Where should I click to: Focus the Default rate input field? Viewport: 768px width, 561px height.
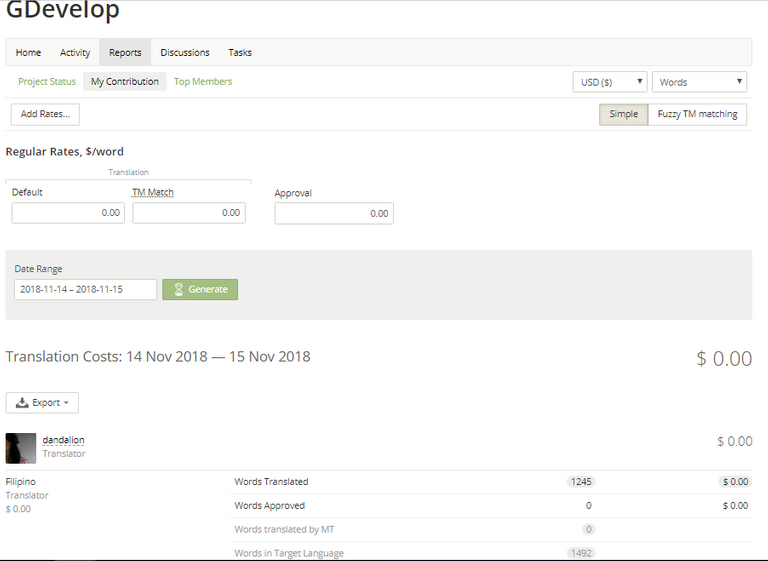point(68,213)
